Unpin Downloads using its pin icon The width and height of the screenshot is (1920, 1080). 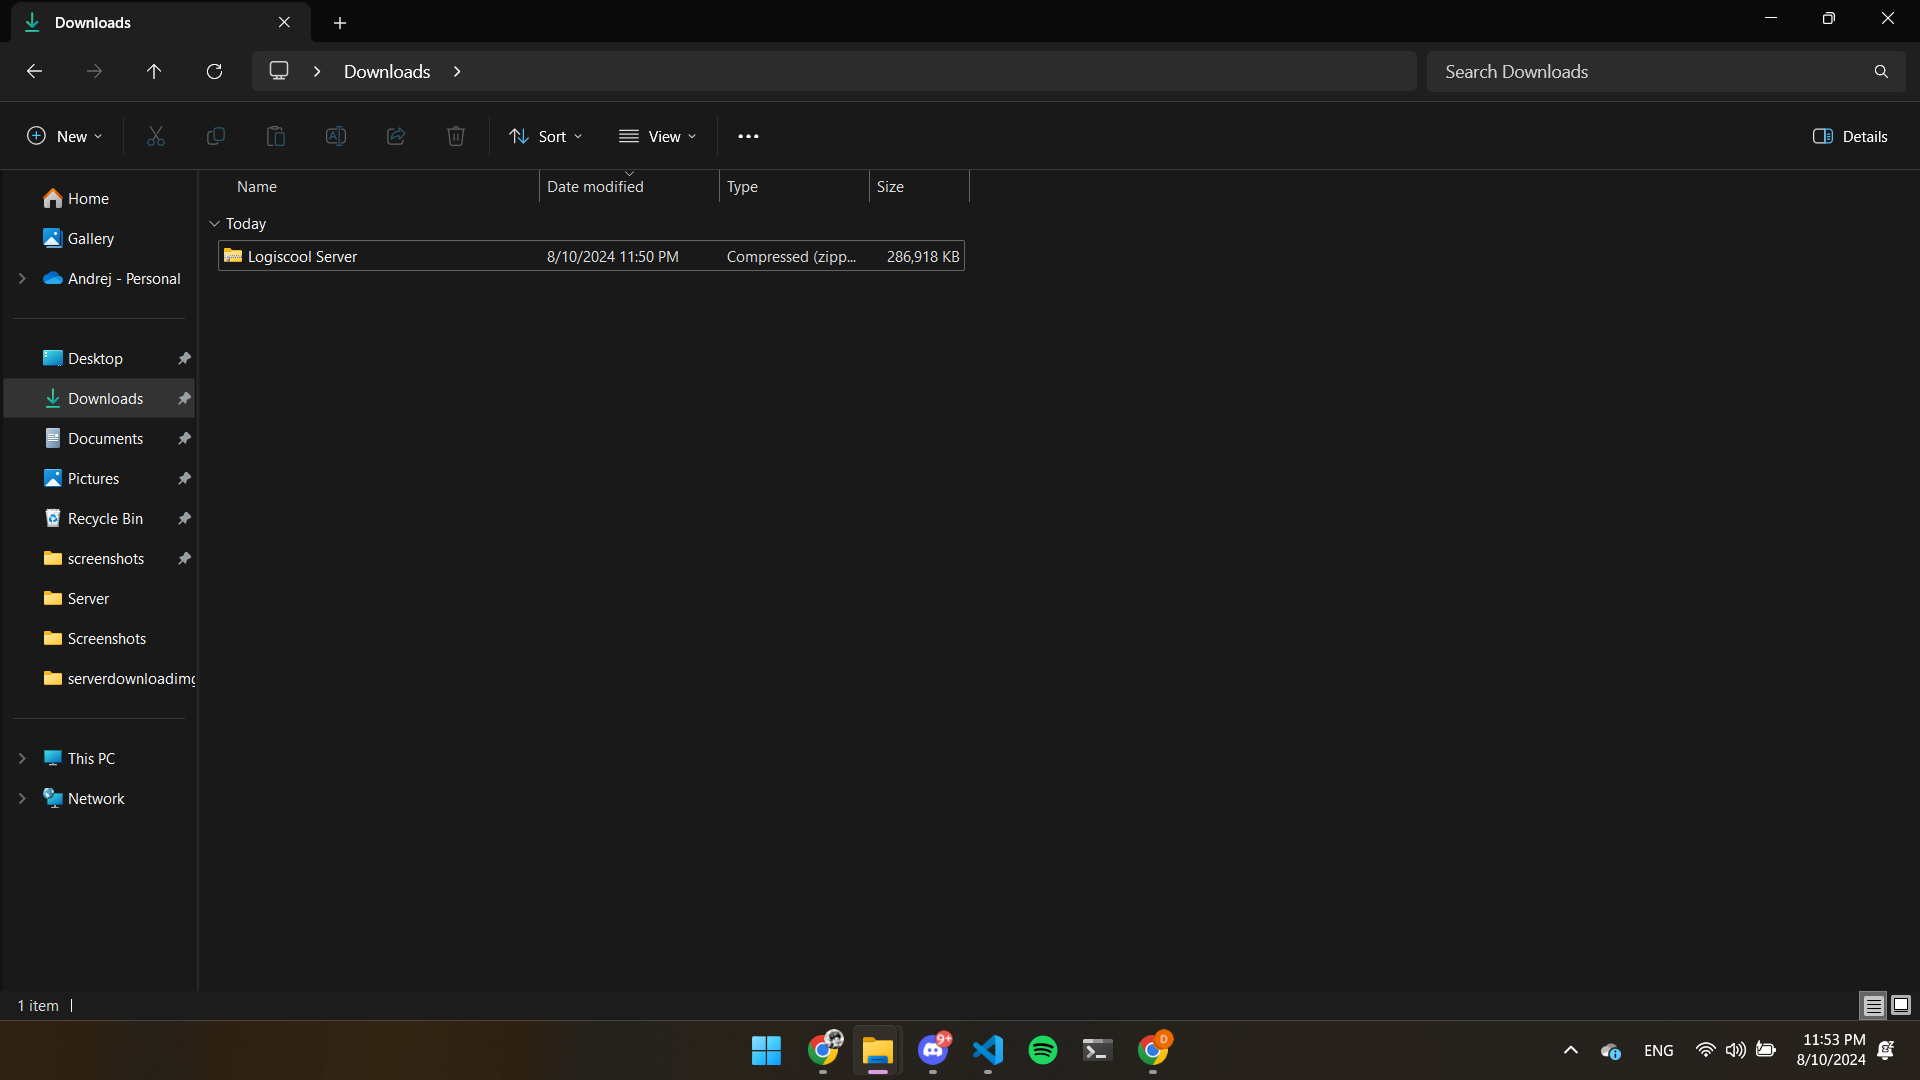[x=184, y=399]
